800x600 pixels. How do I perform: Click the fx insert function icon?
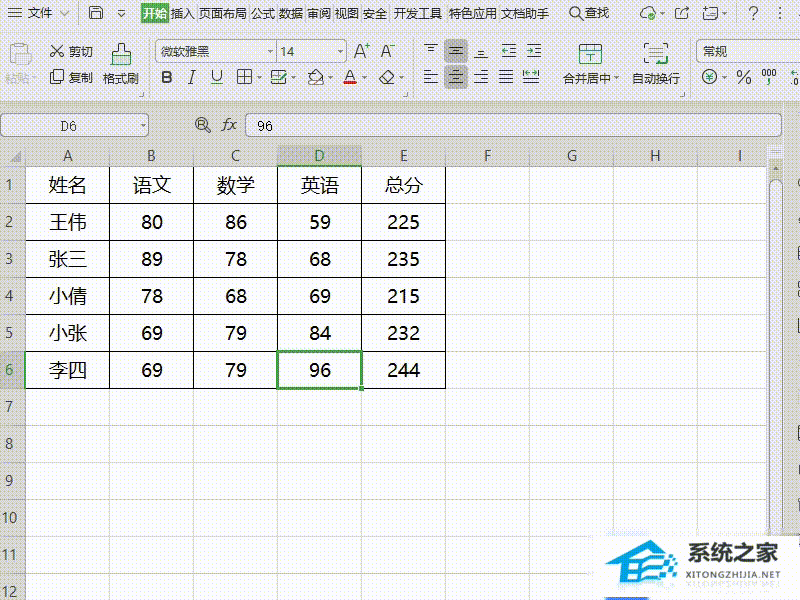(x=229, y=125)
